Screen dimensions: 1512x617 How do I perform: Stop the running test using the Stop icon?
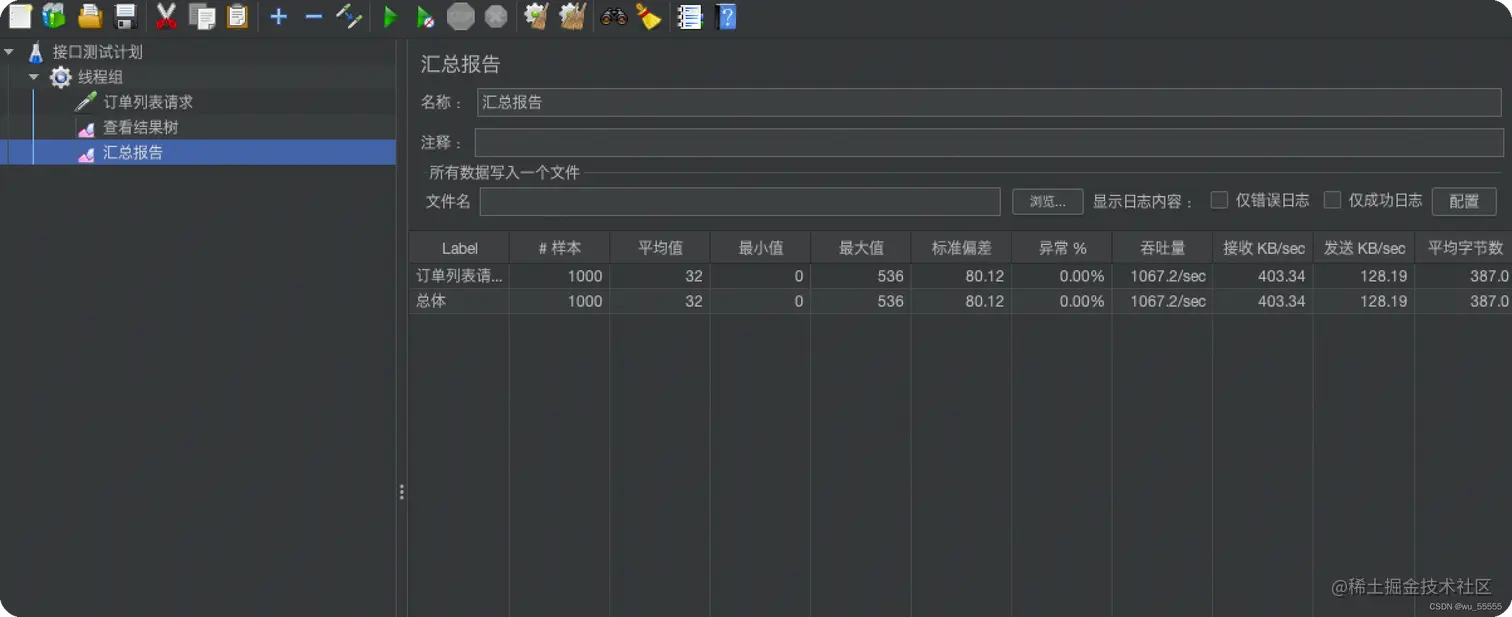pyautogui.click(x=460, y=16)
